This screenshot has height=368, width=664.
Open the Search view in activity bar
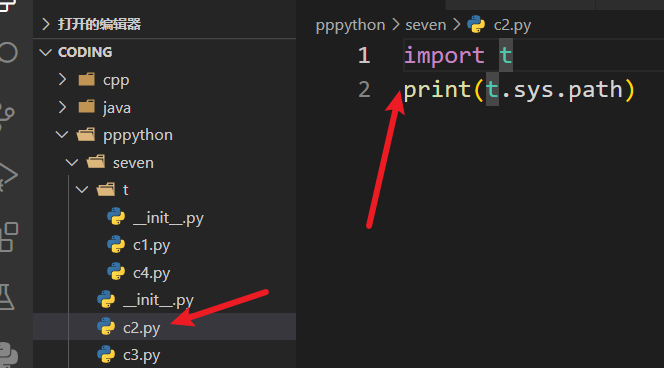pyautogui.click(x=8, y=53)
